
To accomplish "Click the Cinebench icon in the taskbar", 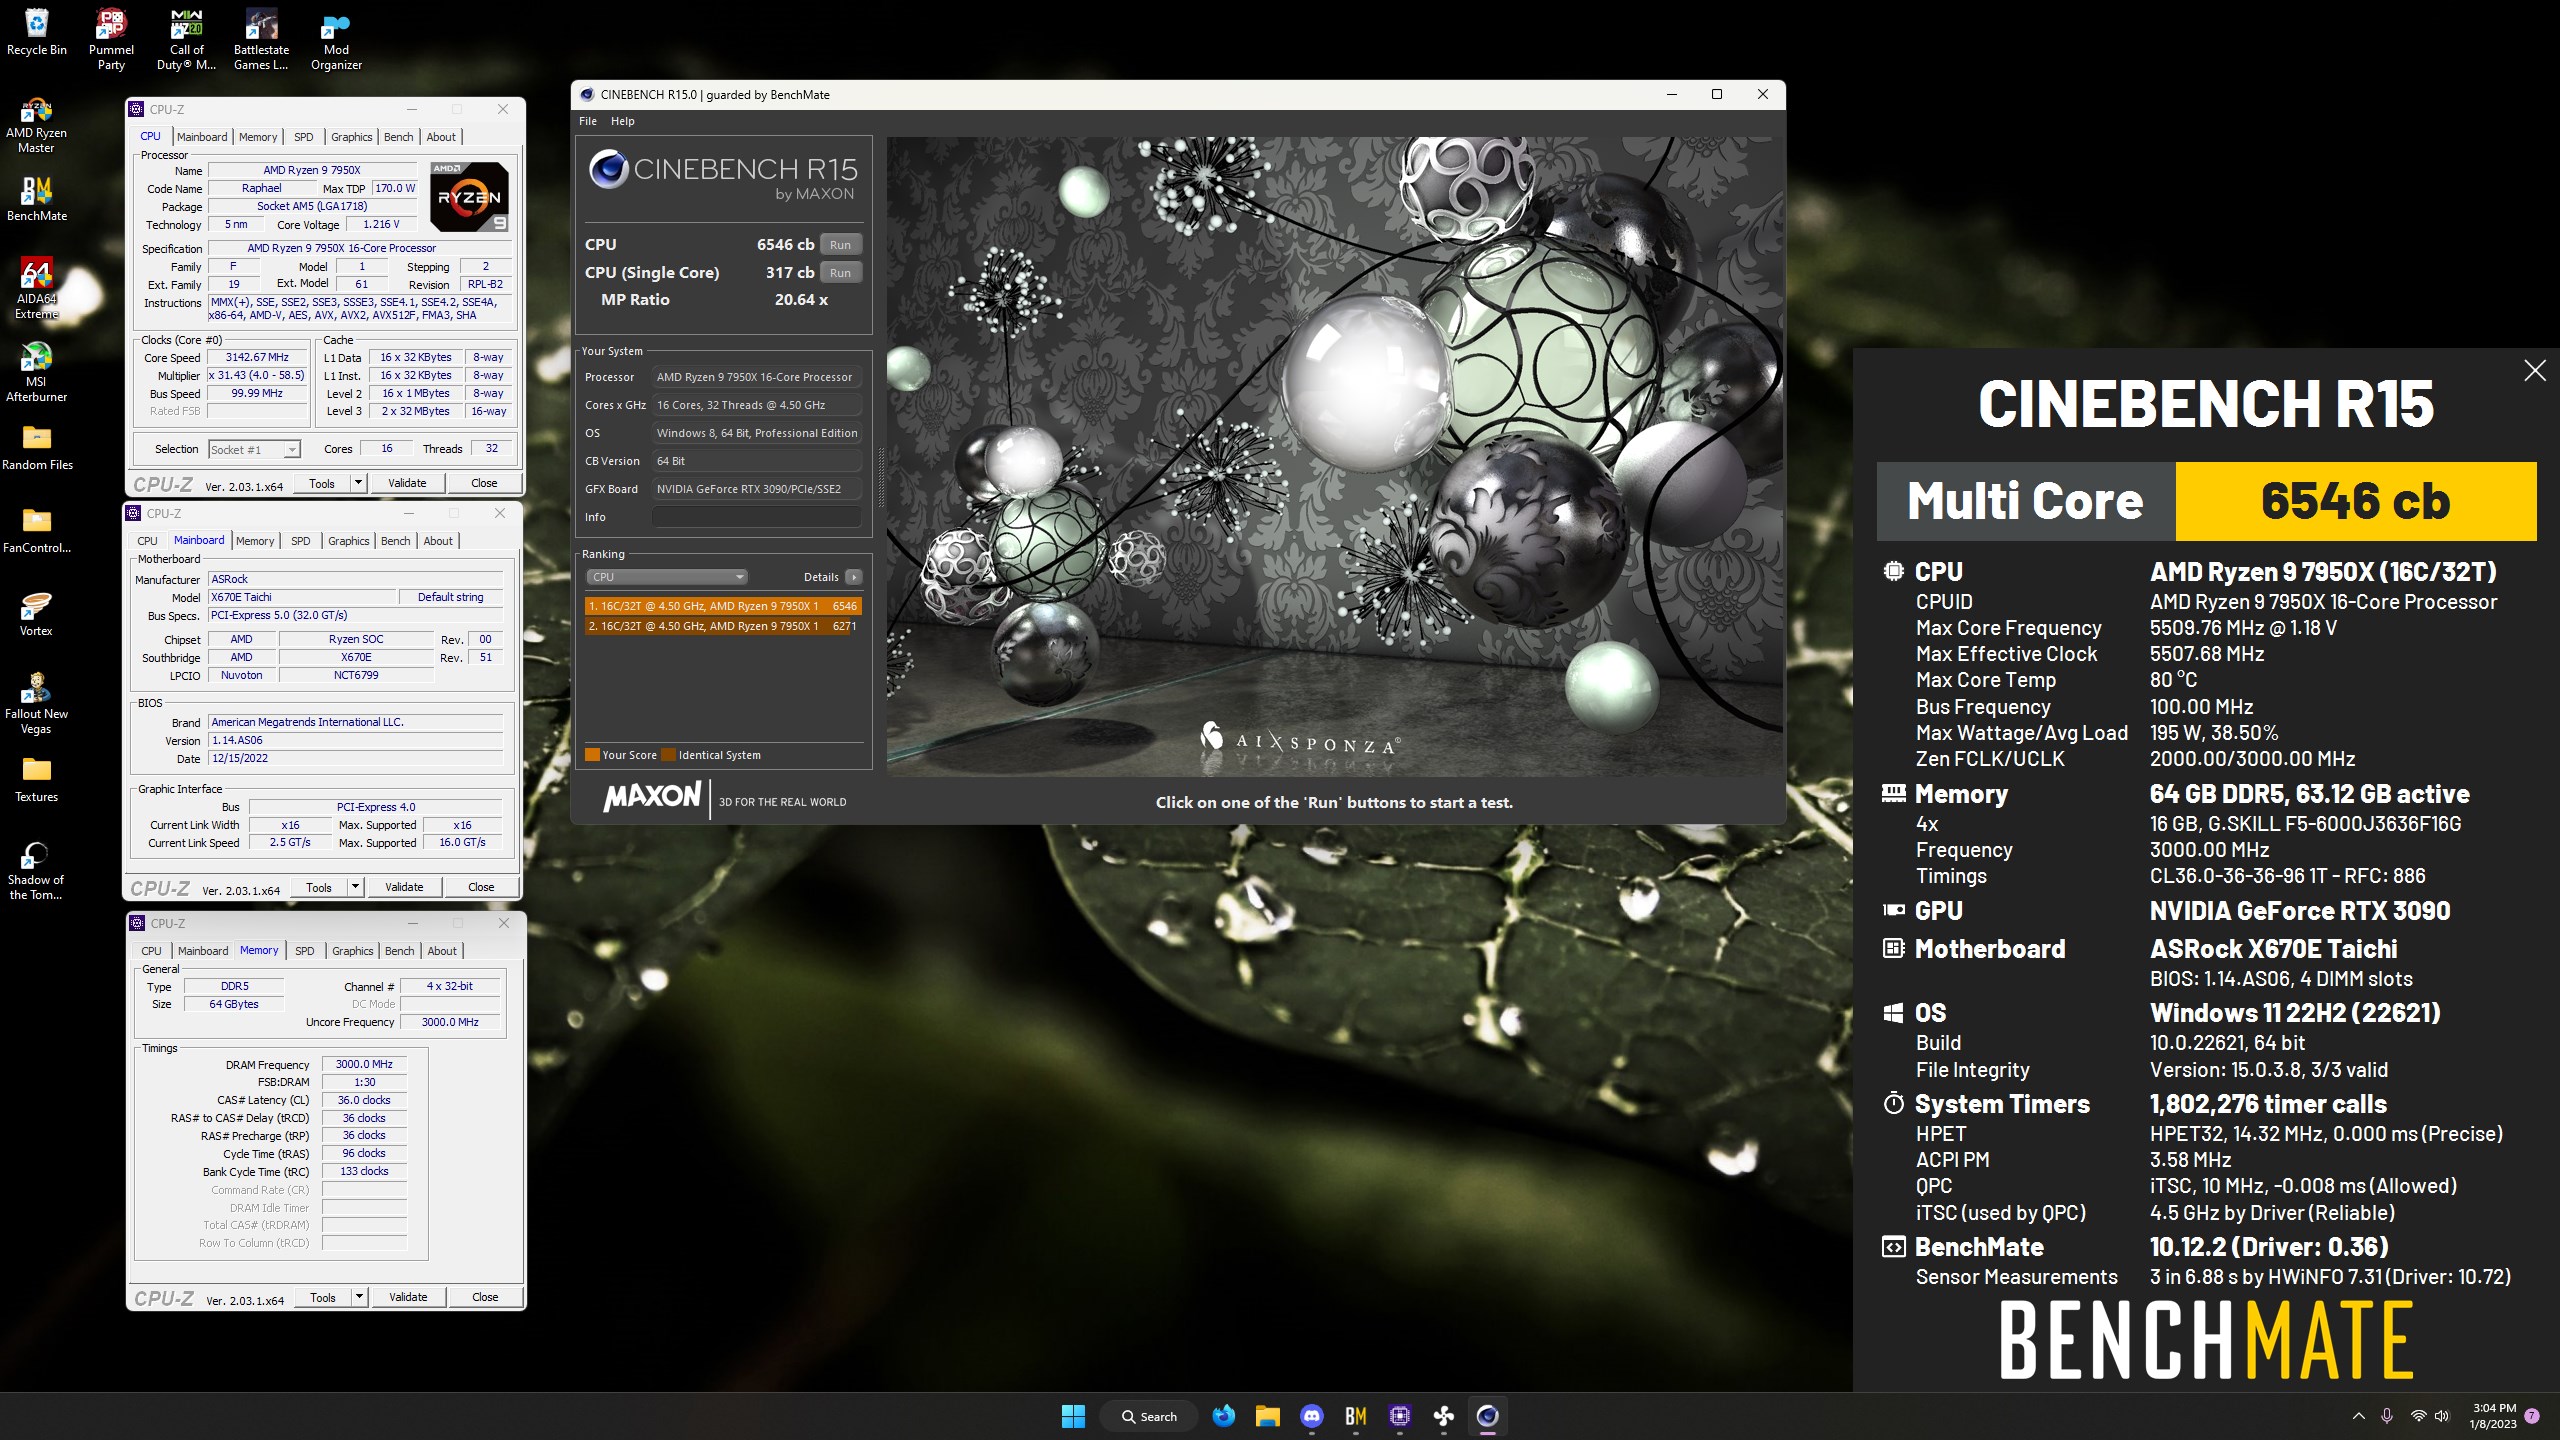I will click(1488, 1416).
